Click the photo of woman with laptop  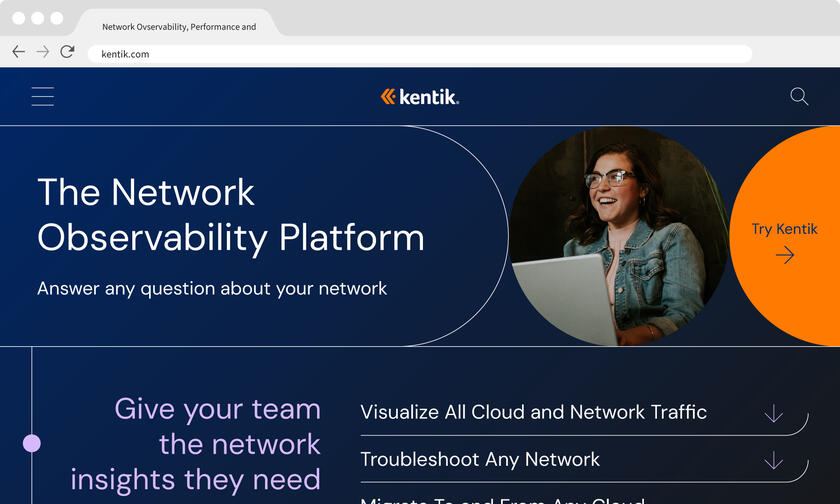(619, 236)
